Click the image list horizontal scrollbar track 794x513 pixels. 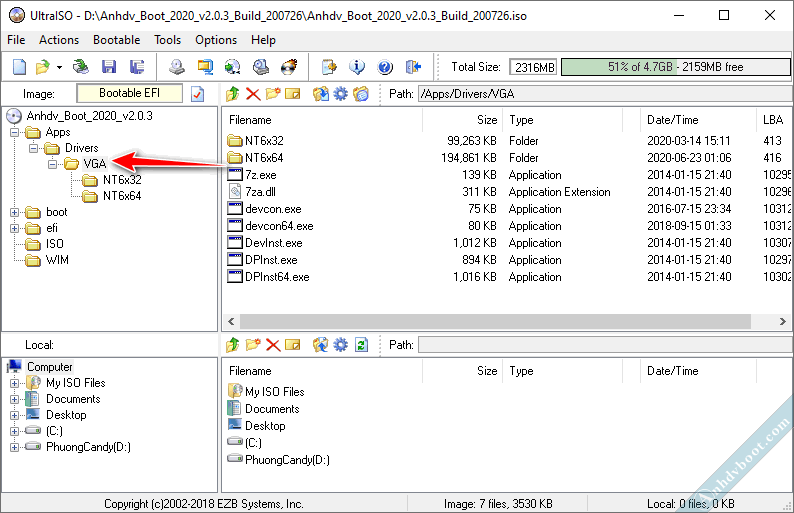pos(495,321)
